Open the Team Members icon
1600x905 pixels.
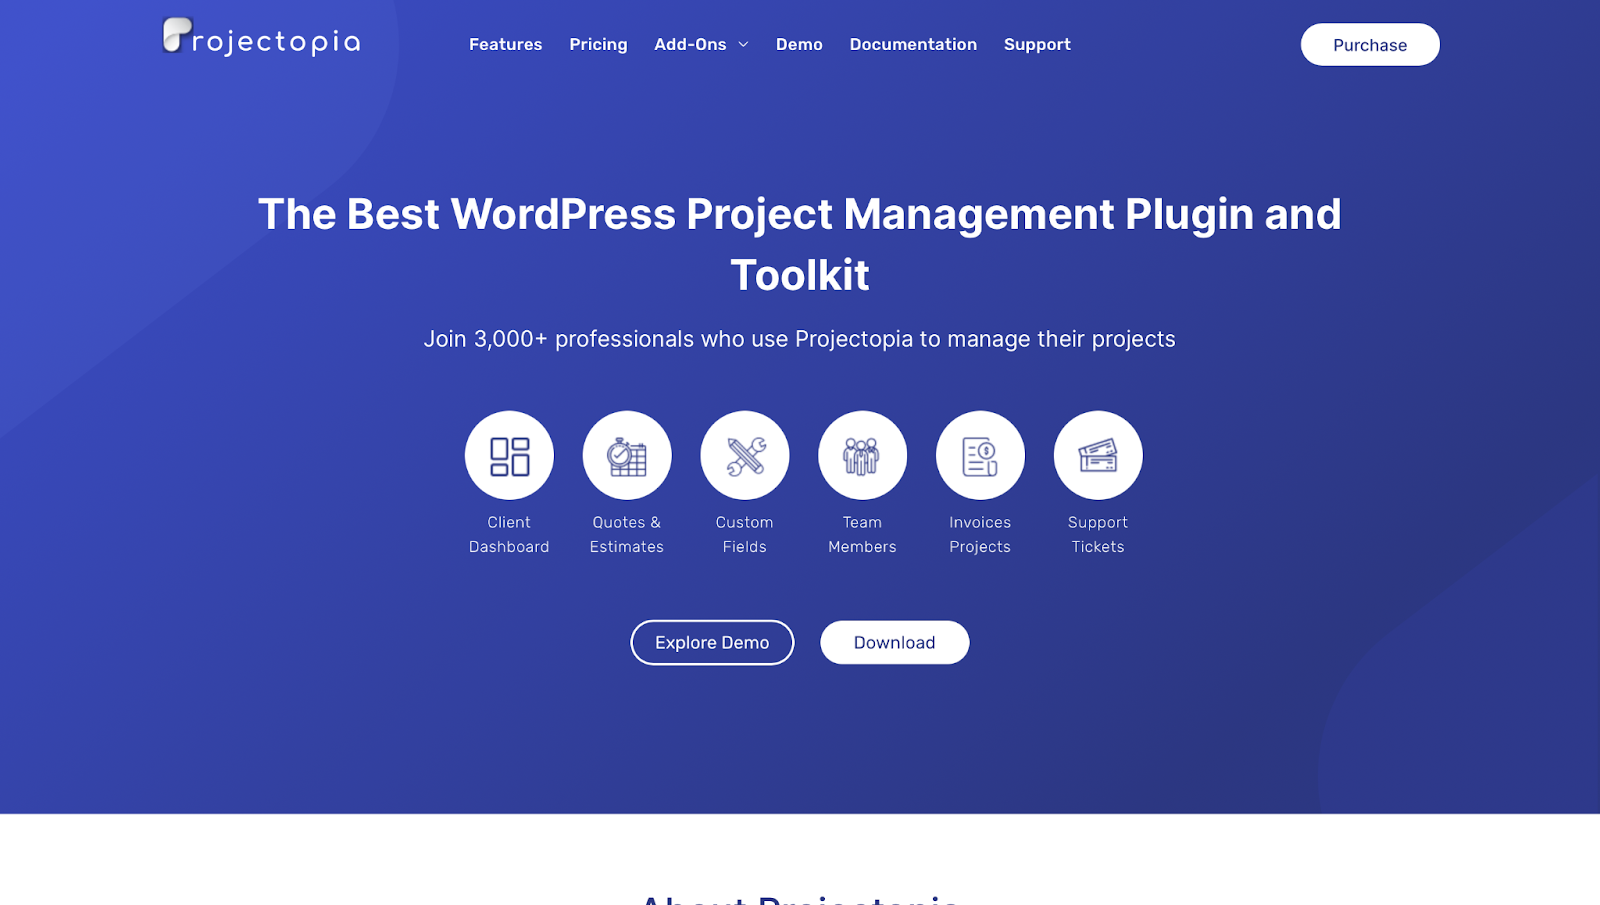(862, 455)
